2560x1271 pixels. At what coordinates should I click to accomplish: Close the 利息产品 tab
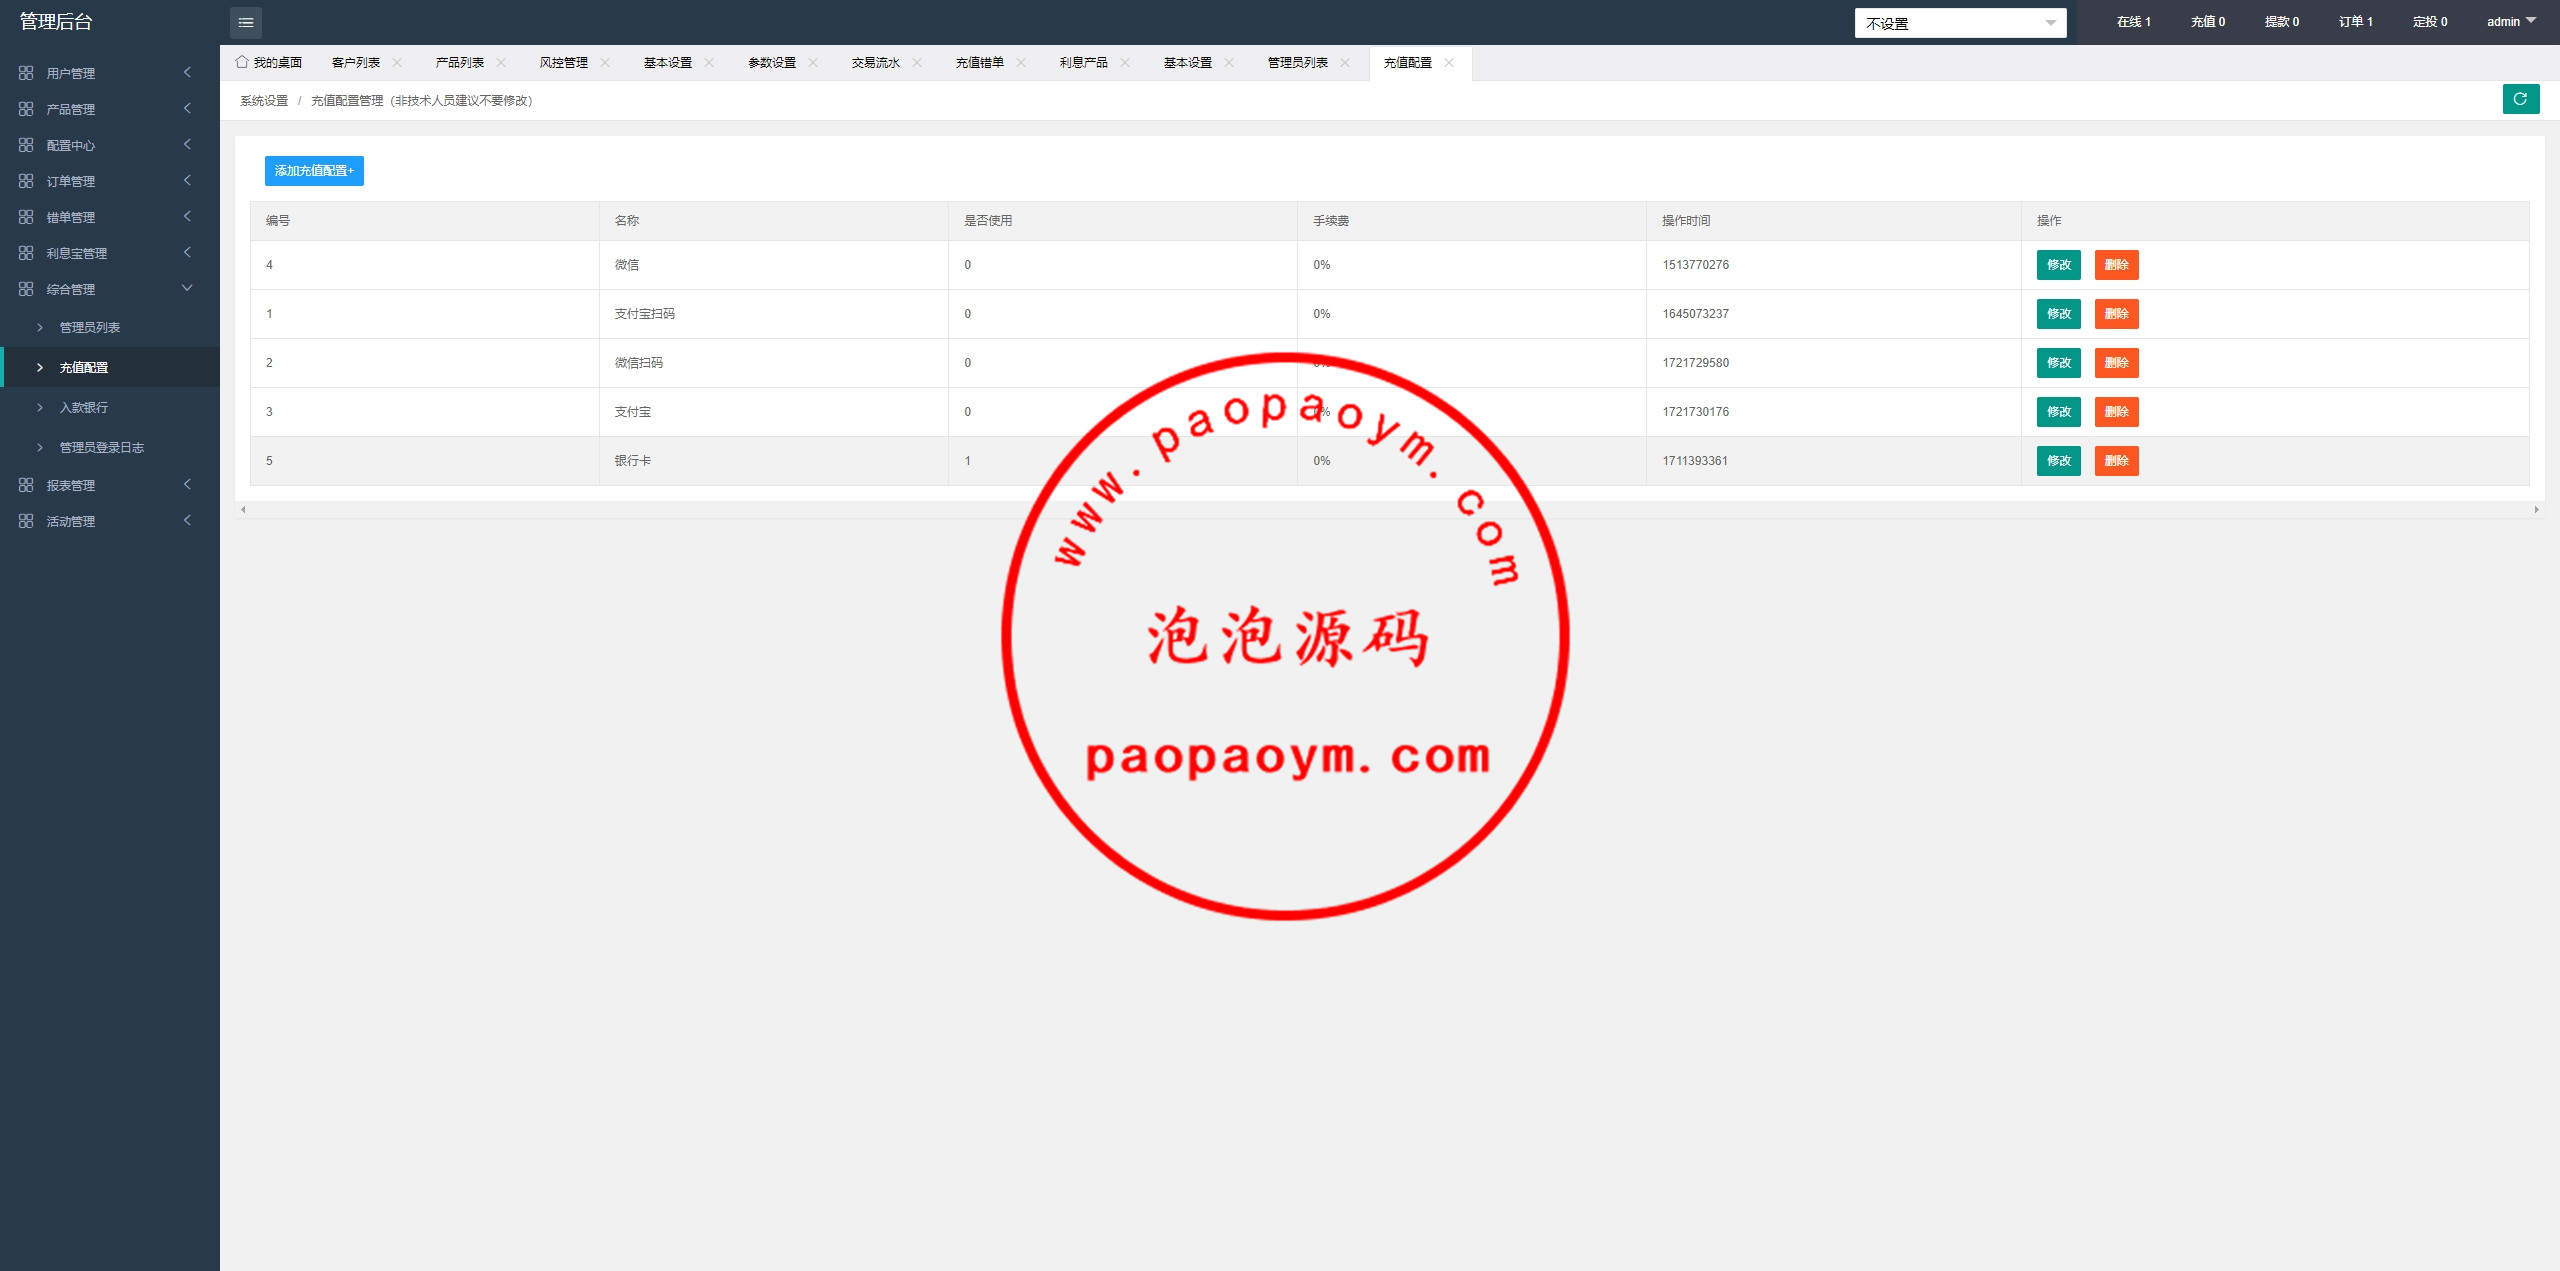click(x=1125, y=62)
